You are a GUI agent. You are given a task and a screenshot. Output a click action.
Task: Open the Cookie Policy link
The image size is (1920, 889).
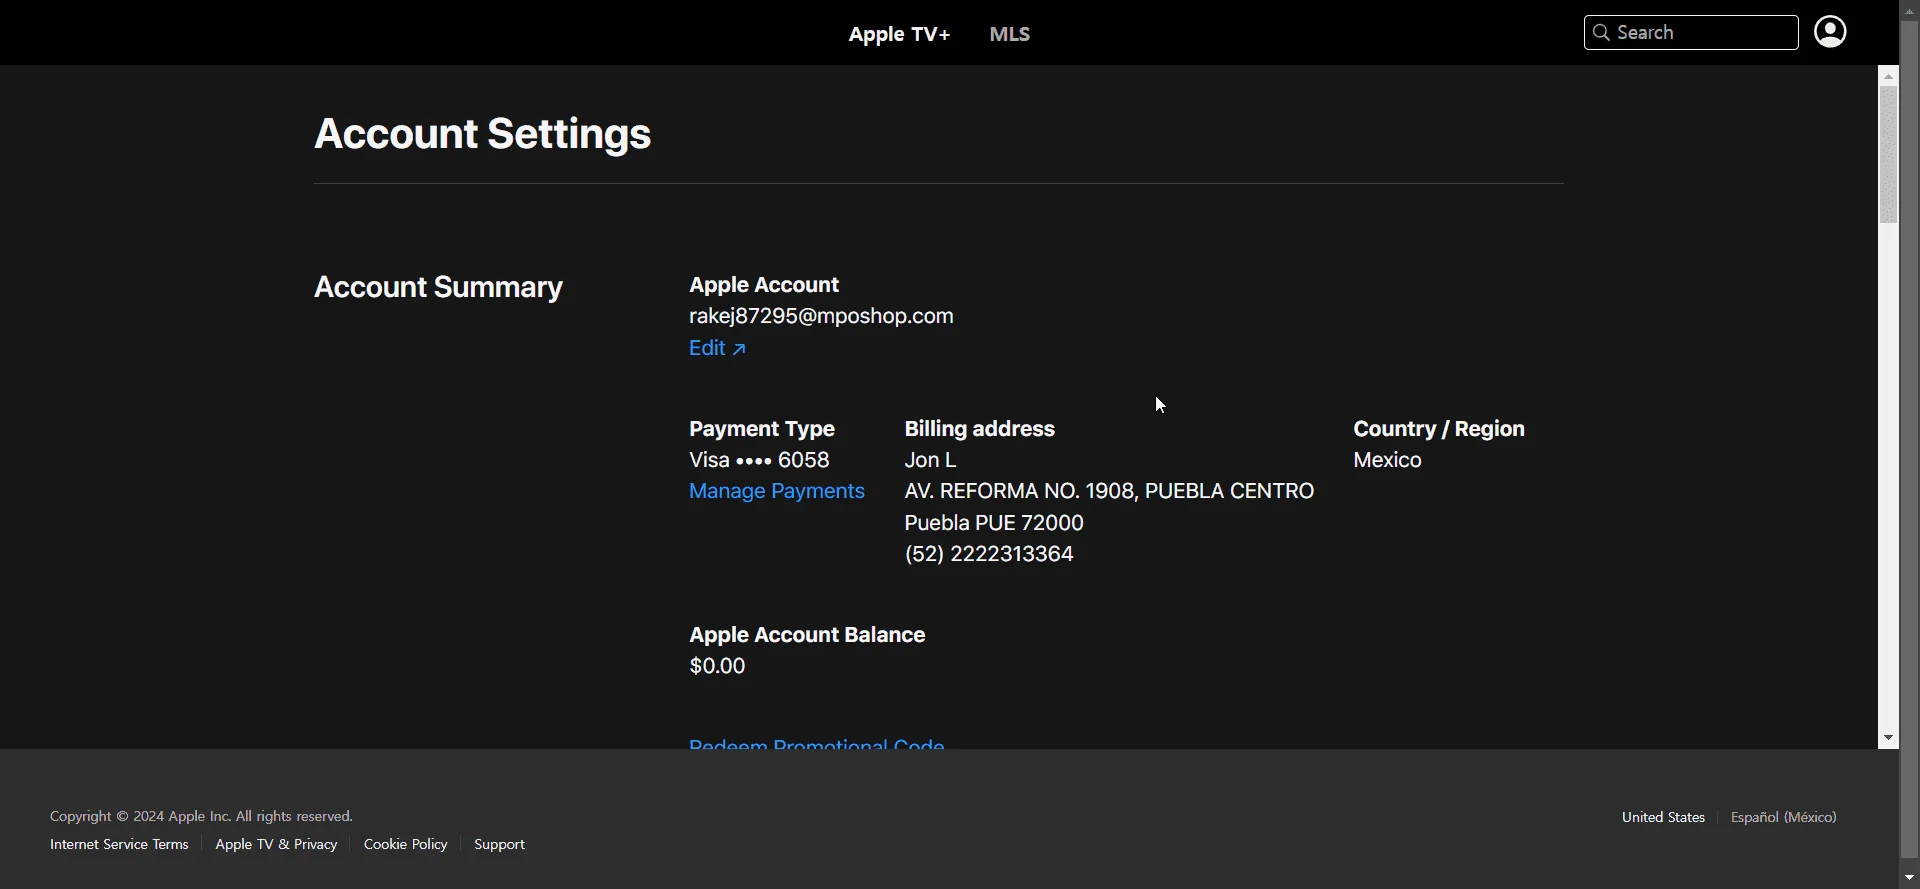tap(405, 844)
